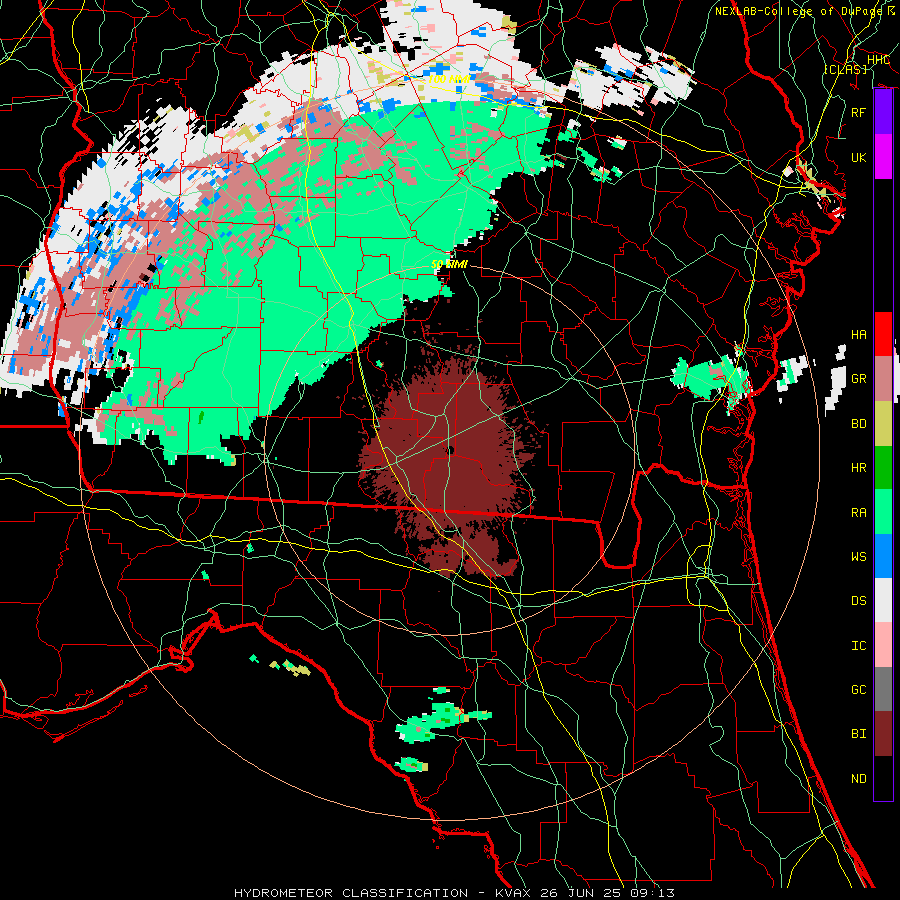
Task: Select the BD big drops swatch
Action: [883, 423]
